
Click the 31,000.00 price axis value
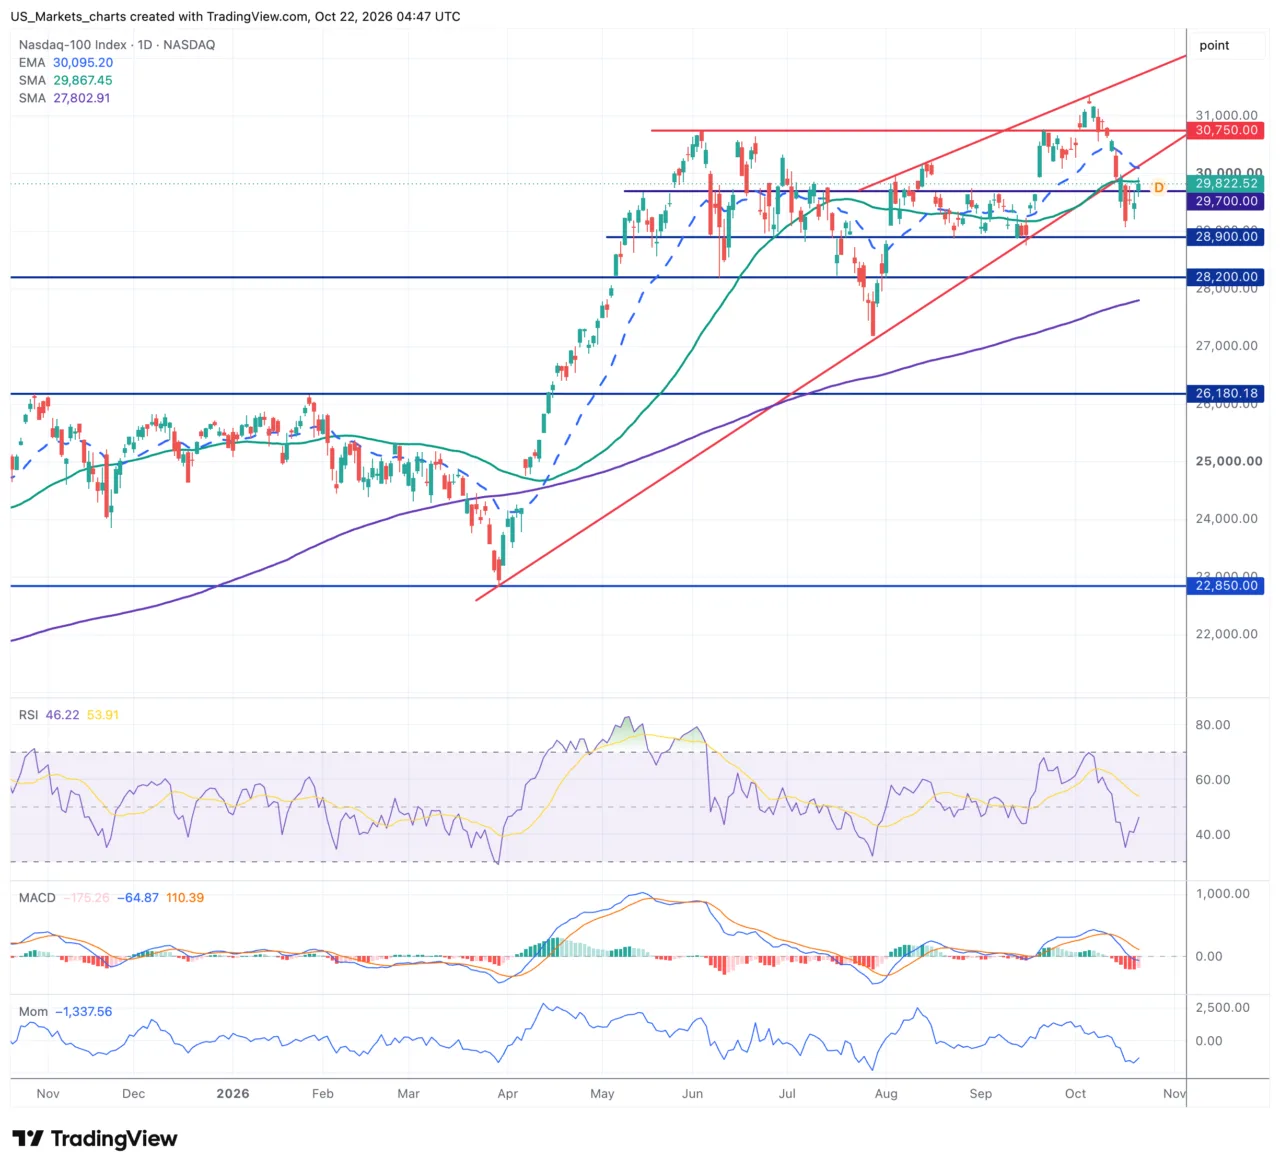pyautogui.click(x=1227, y=116)
